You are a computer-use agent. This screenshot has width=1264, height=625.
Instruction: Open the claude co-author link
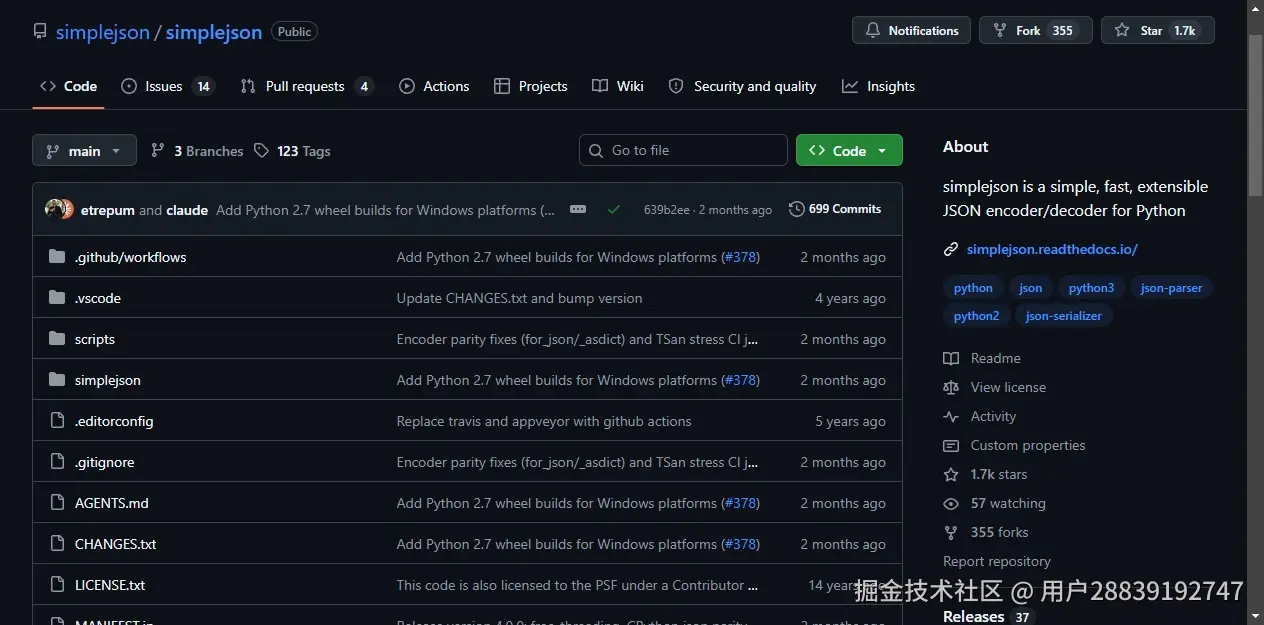tap(187, 210)
